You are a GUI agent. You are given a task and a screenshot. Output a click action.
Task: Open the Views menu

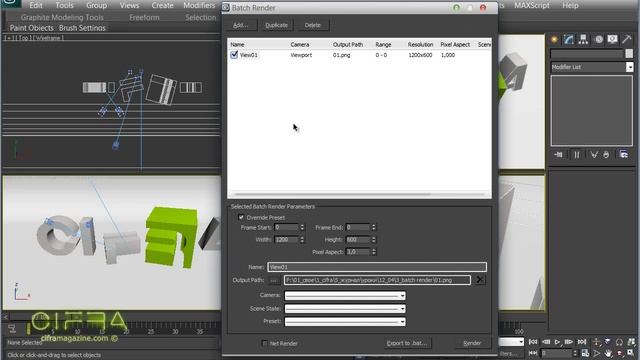(129, 5)
